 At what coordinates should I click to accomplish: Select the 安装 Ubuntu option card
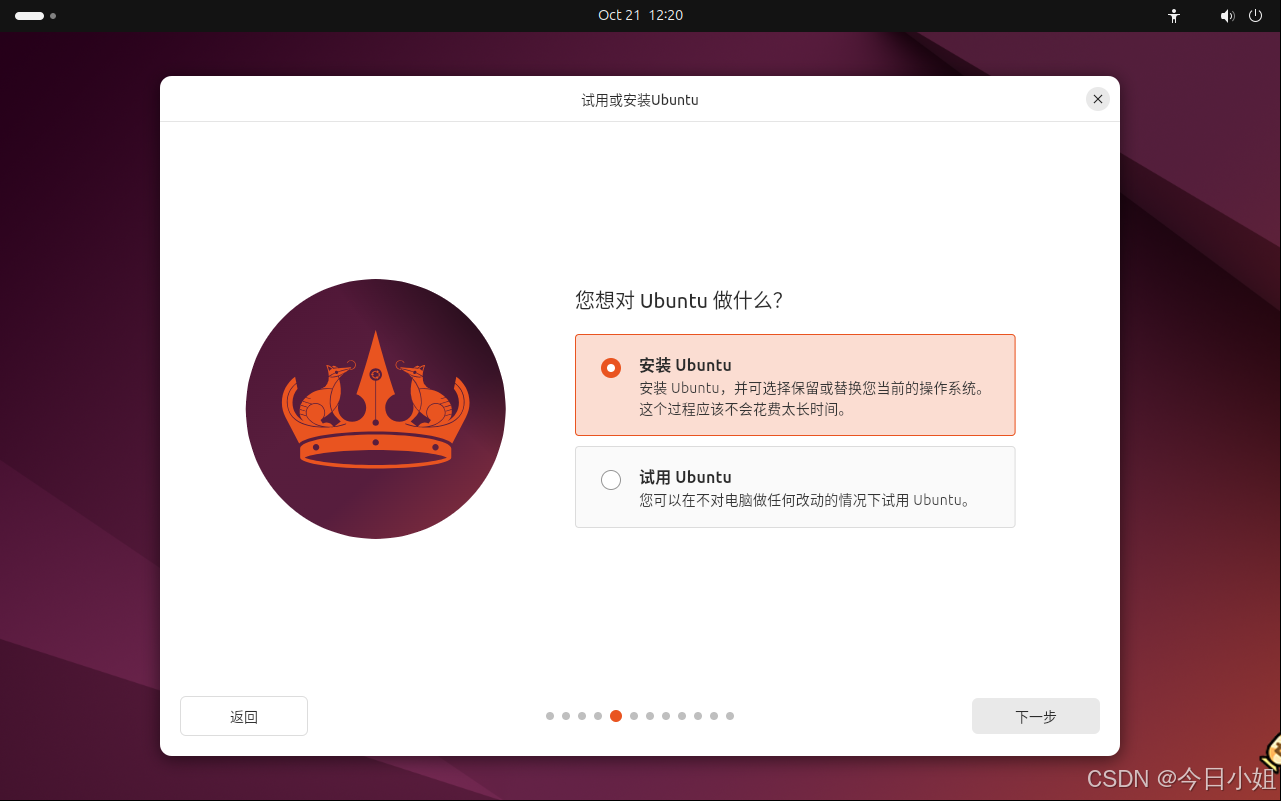tap(795, 384)
